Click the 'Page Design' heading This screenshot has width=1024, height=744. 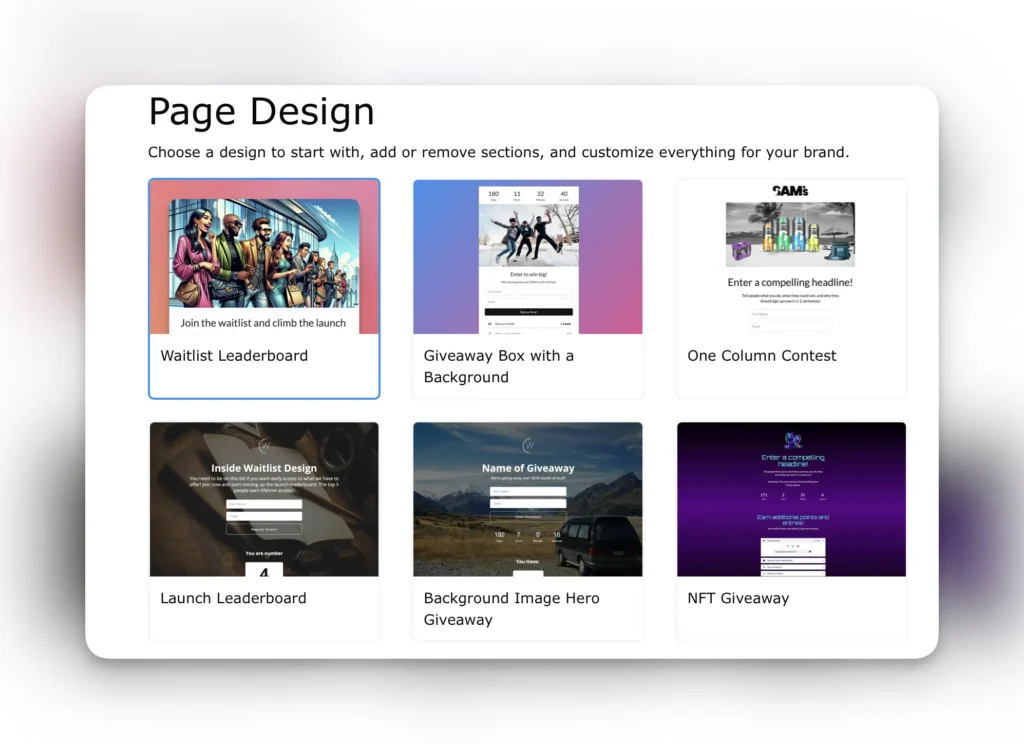tap(261, 112)
